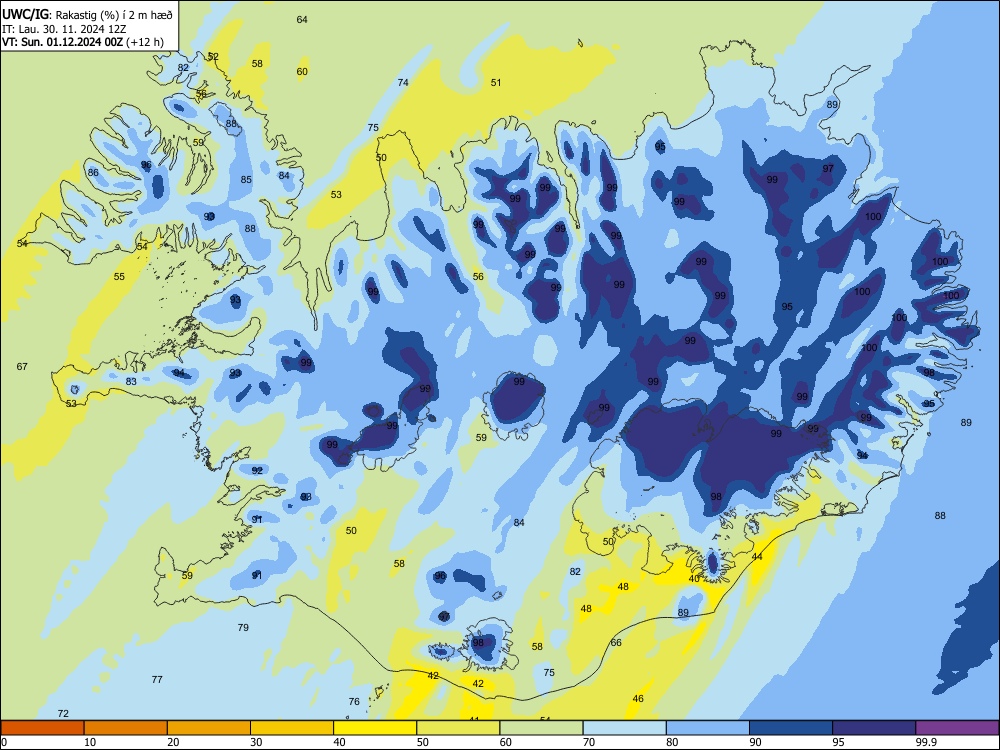Click the dark orange 0–10 legend swatch
The image size is (1000, 750).
tap(43, 728)
